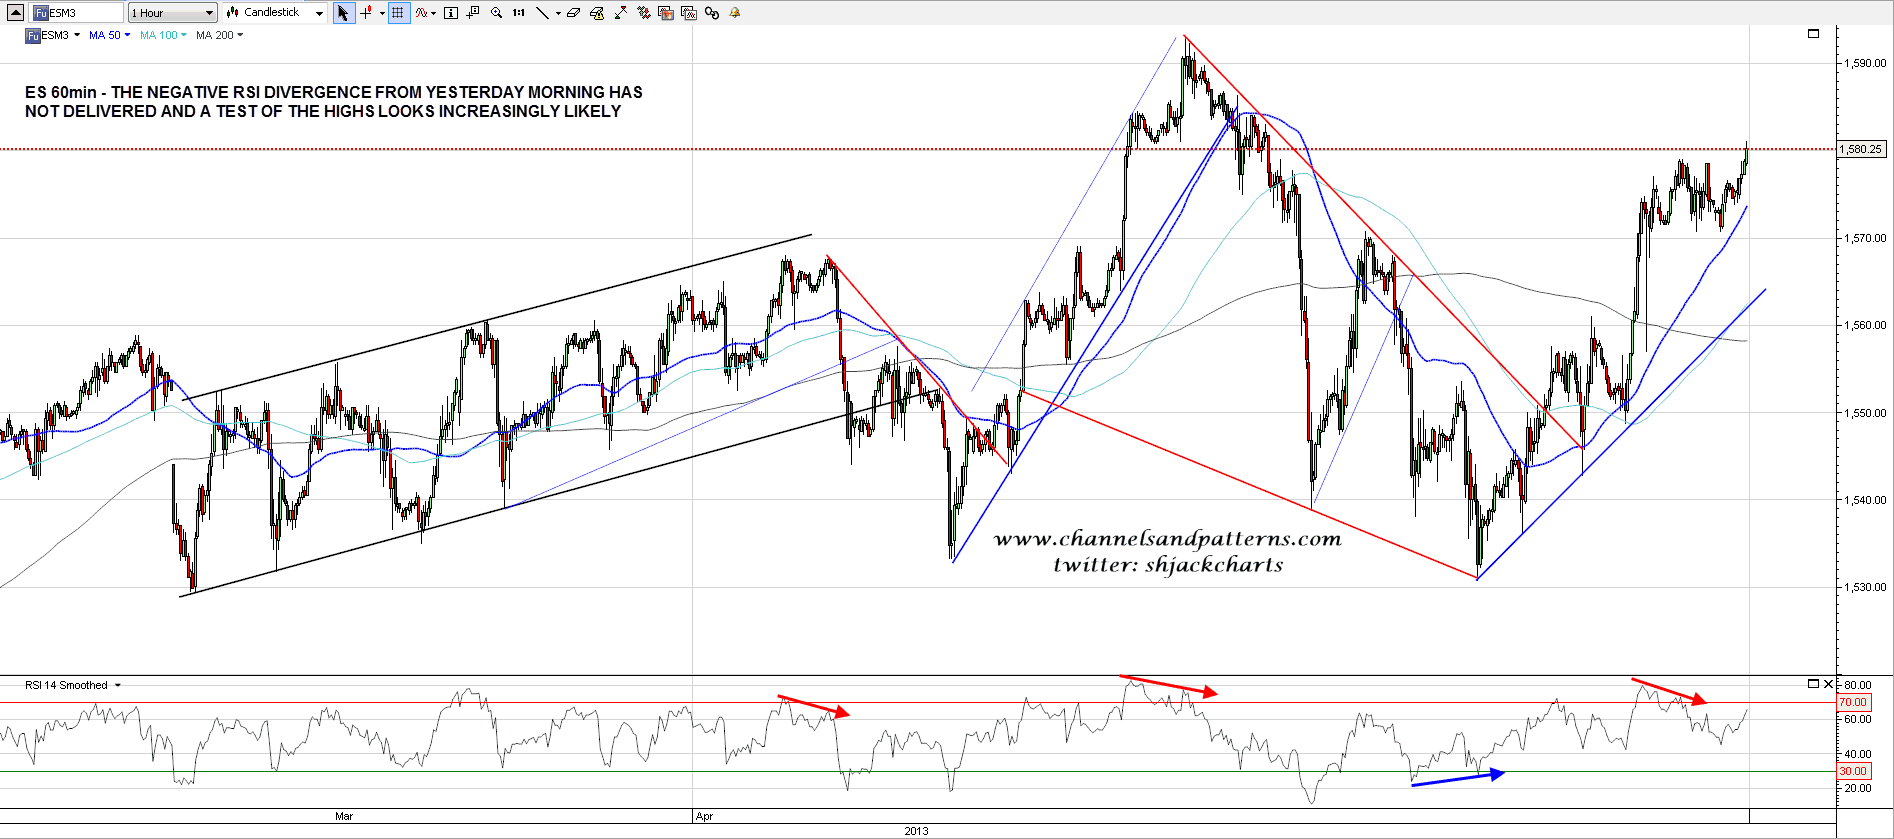
Task: Click the indicators wave icon
Action: click(x=422, y=13)
